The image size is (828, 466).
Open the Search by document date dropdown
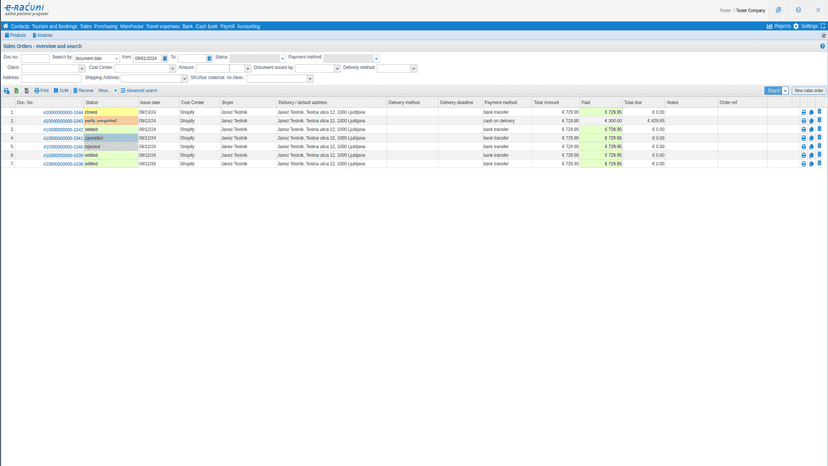point(97,58)
